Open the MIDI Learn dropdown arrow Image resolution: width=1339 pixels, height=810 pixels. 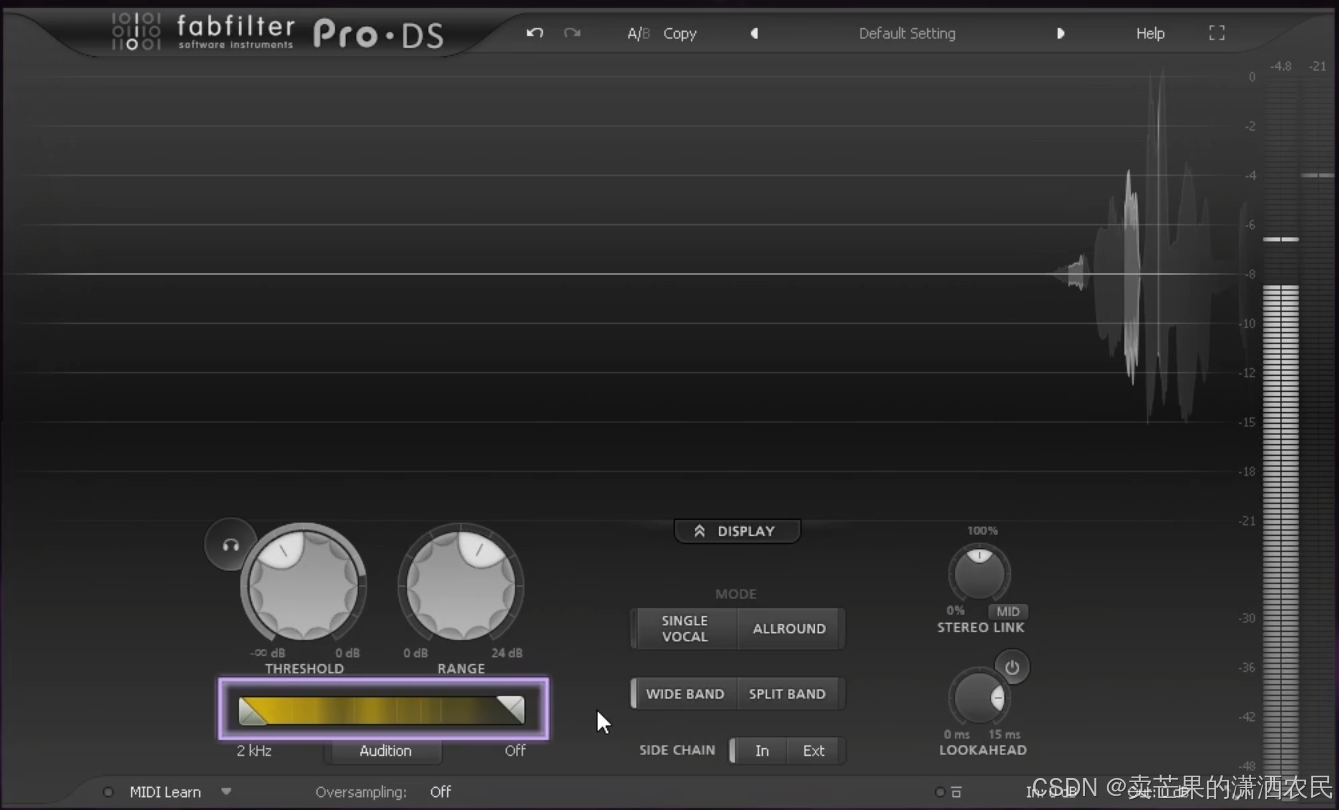coord(226,792)
